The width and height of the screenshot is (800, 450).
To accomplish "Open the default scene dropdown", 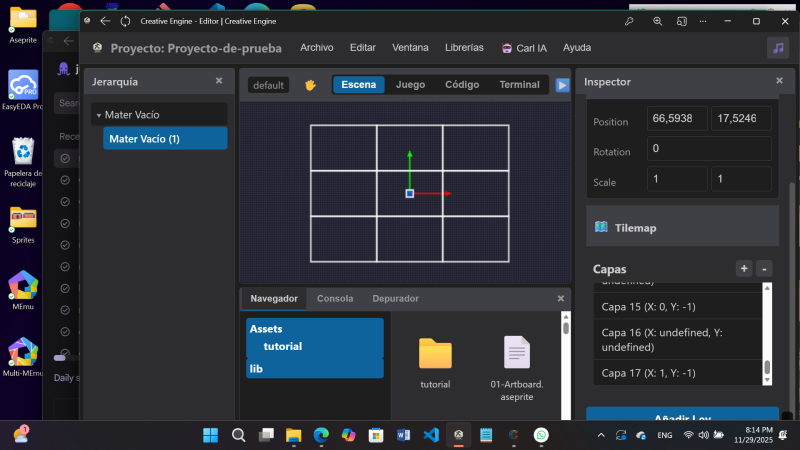I will 269,85.
